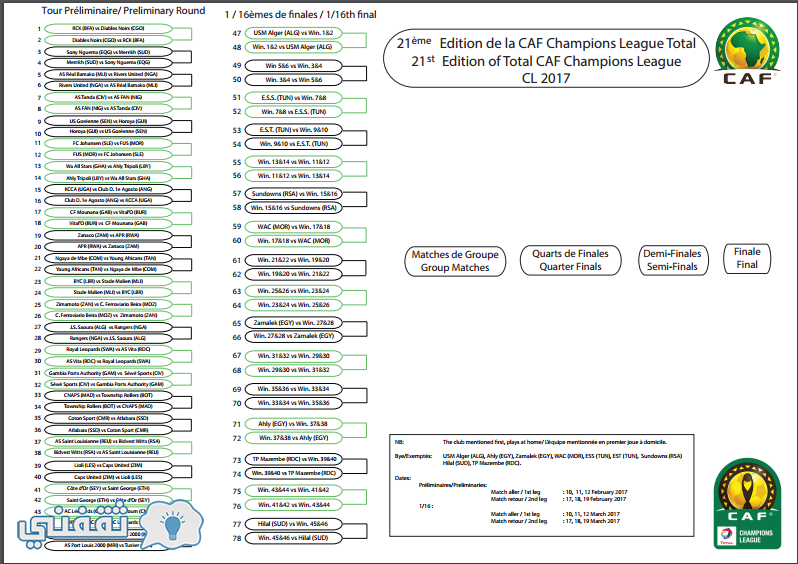Click match 13 Wa All Stars vs Ahly Tripoli
798x564 pixels.
(108, 166)
